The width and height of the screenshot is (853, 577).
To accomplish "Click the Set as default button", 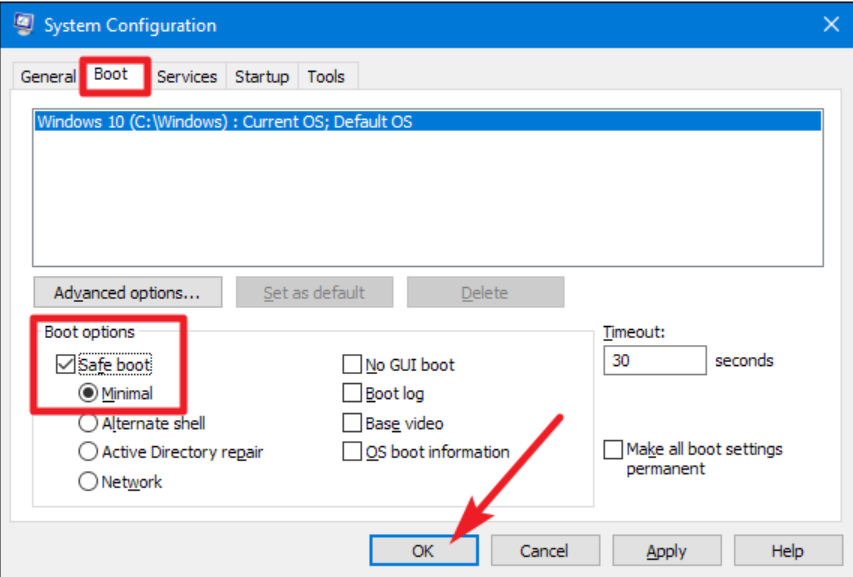I will pyautogui.click(x=314, y=293).
